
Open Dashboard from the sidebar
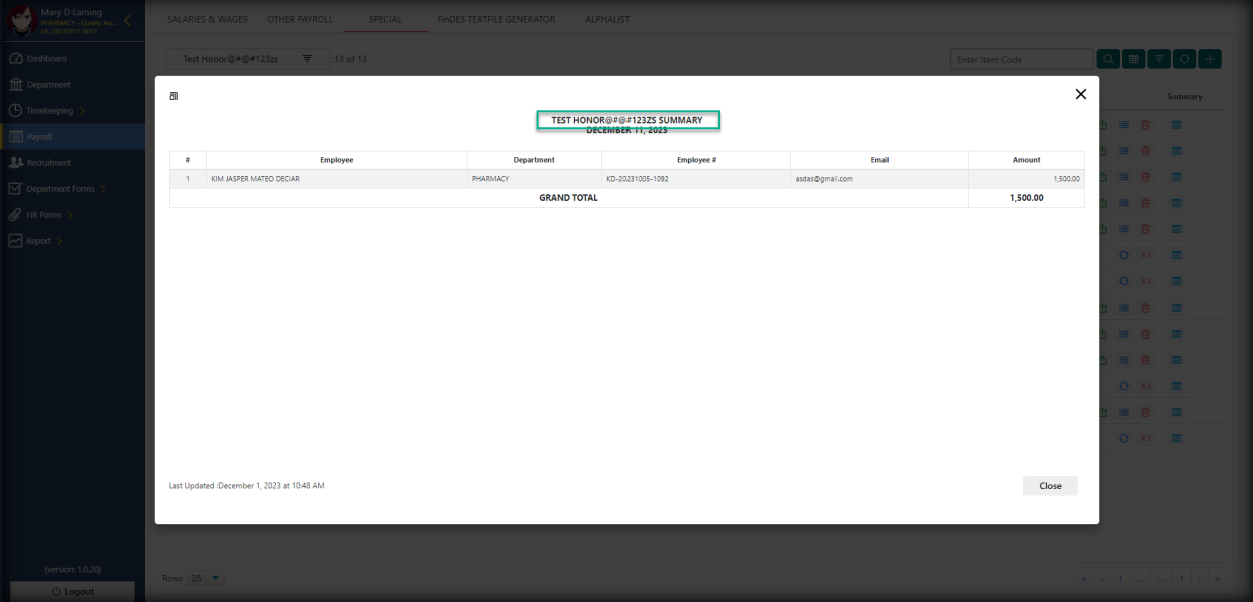(47, 59)
